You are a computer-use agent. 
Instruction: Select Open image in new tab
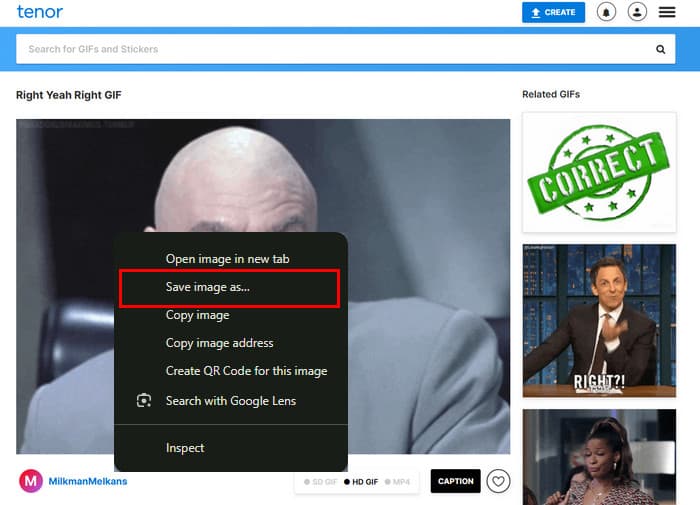coord(227,259)
